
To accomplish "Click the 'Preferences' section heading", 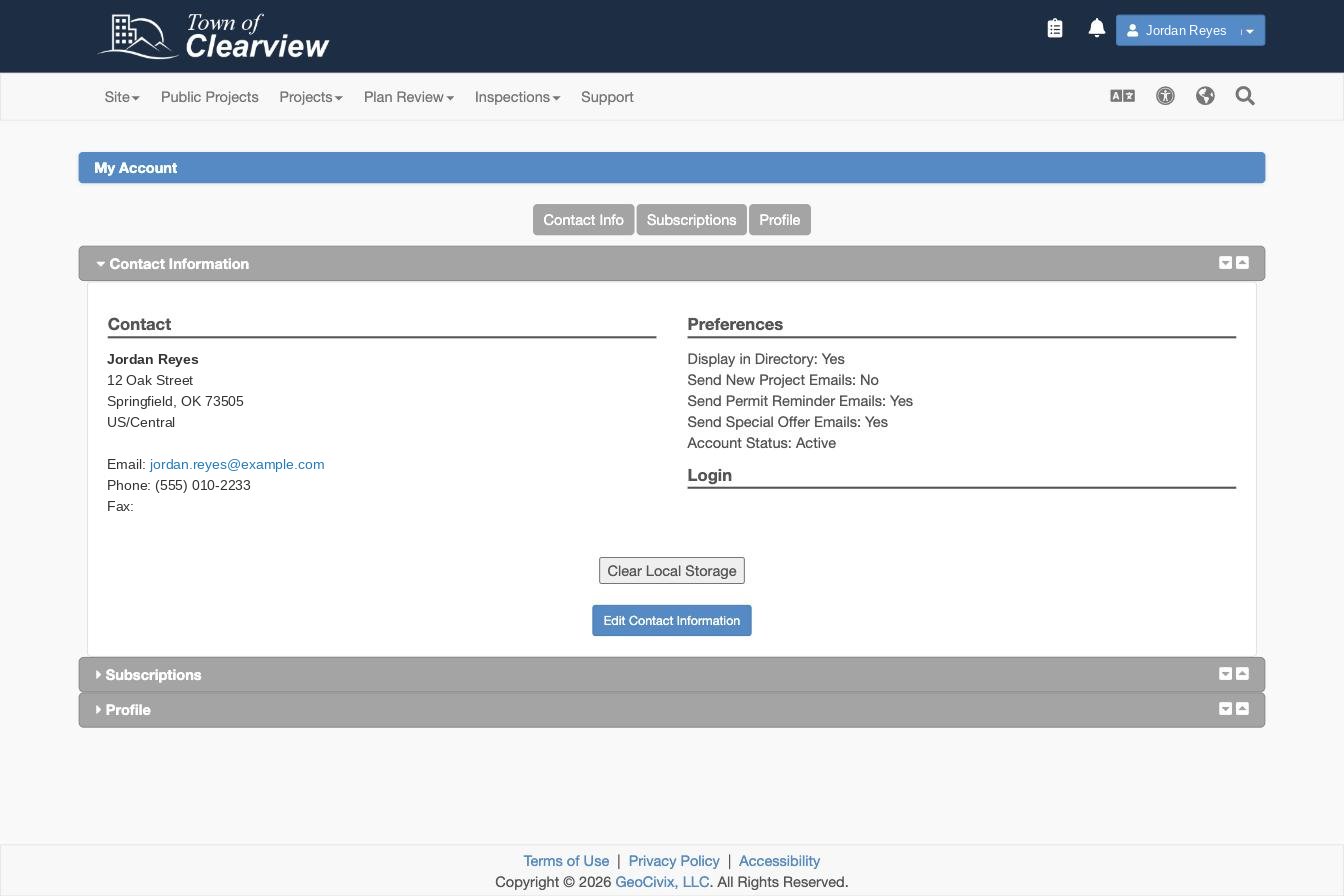I will 735,324.
